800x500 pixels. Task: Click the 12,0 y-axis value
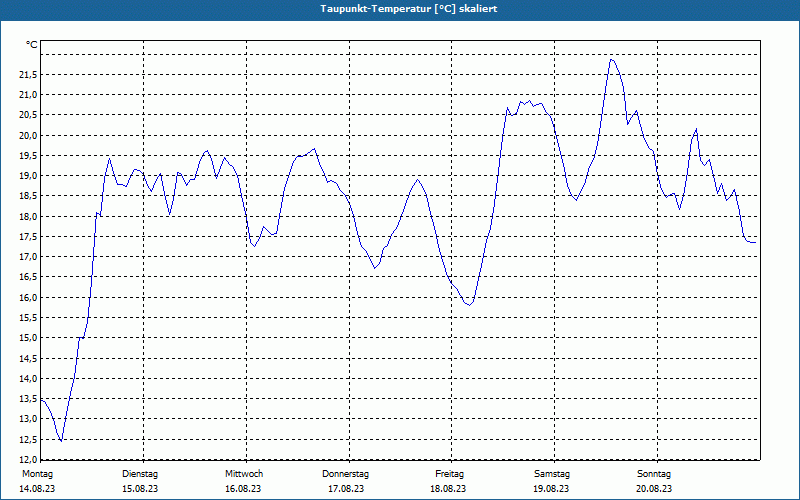(28, 459)
